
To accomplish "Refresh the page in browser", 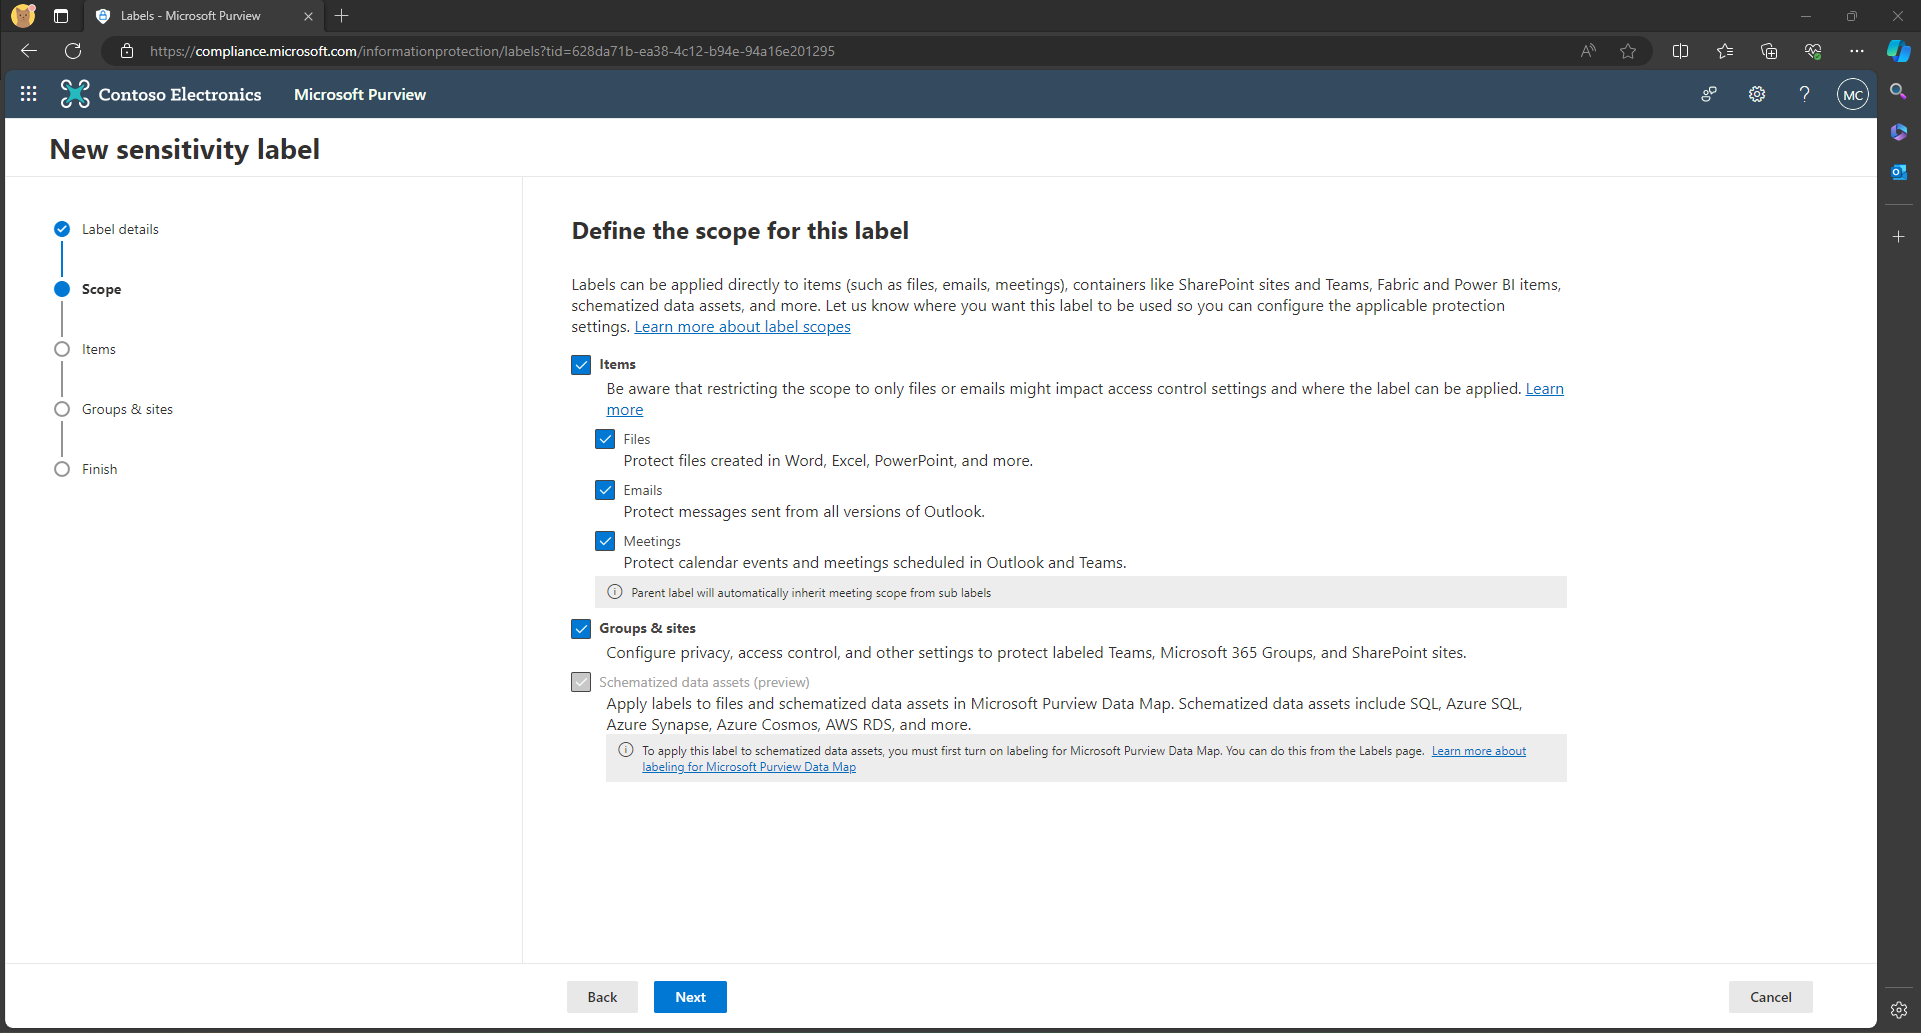I will click(x=73, y=51).
